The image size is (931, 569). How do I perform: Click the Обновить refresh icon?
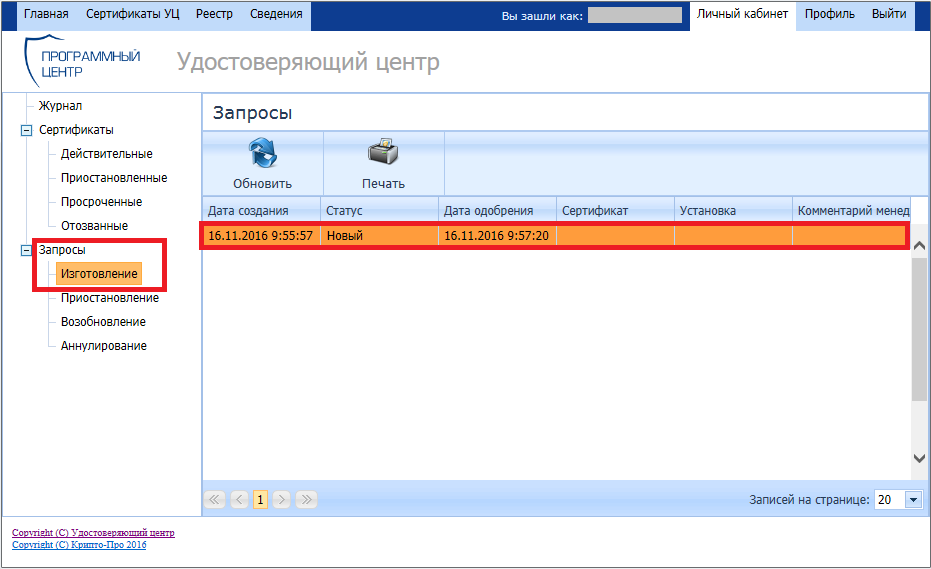pyautogui.click(x=262, y=155)
